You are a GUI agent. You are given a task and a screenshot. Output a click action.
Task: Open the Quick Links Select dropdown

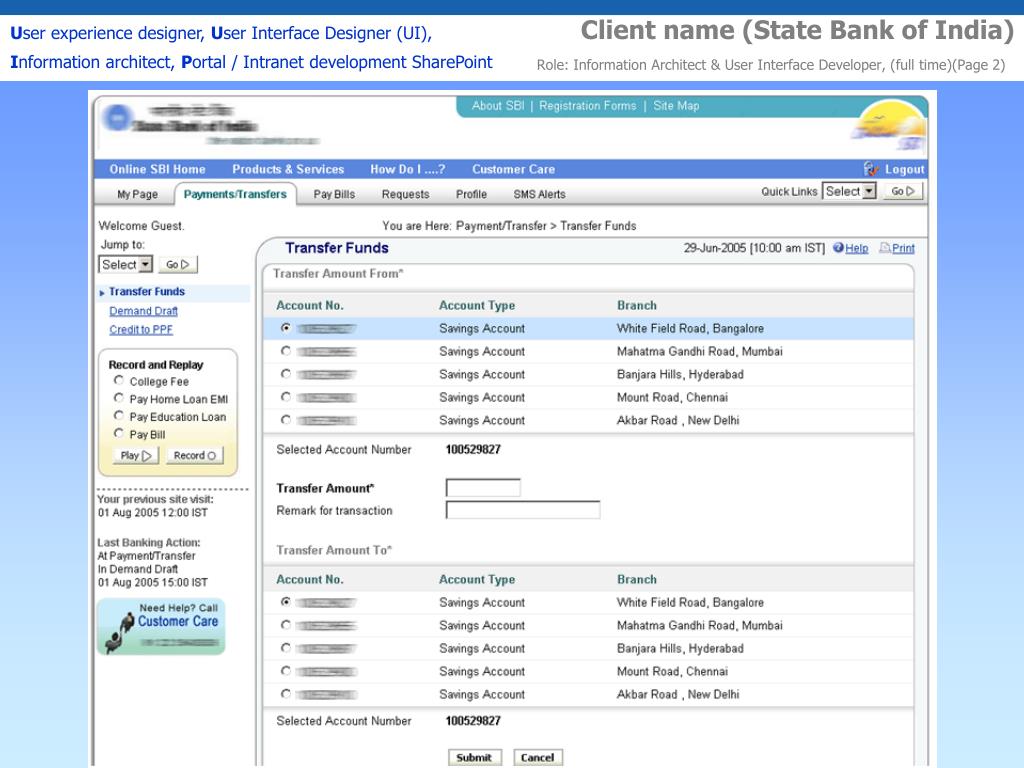pyautogui.click(x=848, y=191)
